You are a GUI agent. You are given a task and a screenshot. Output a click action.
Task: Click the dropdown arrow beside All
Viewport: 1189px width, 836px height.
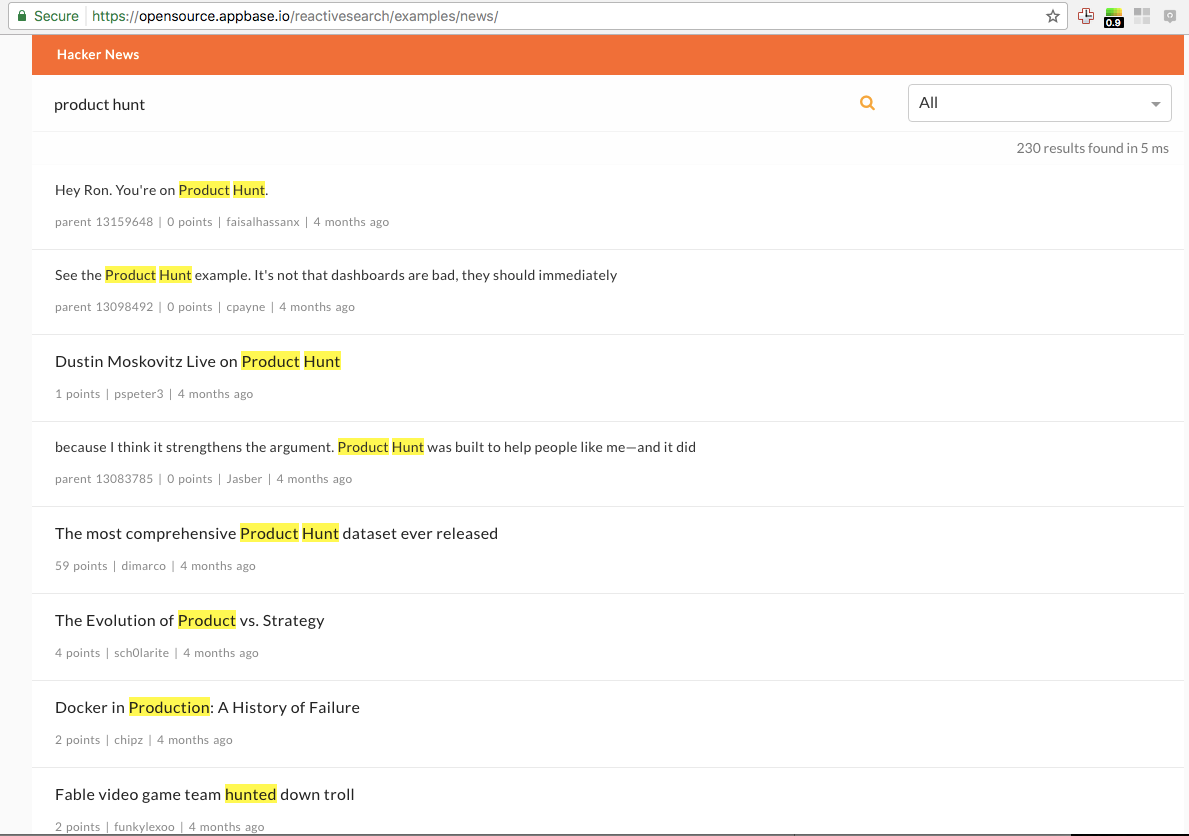pyautogui.click(x=1156, y=104)
